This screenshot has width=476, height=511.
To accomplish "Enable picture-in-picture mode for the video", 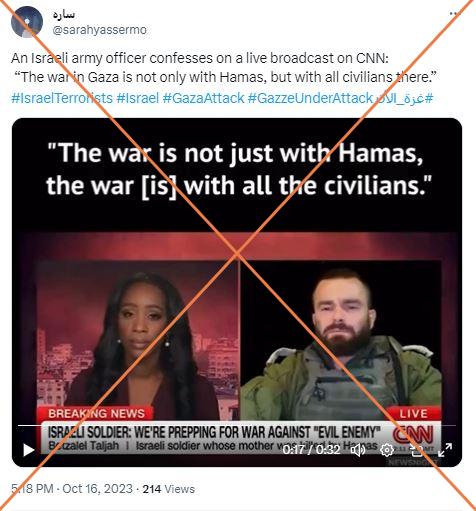I will coord(416,450).
